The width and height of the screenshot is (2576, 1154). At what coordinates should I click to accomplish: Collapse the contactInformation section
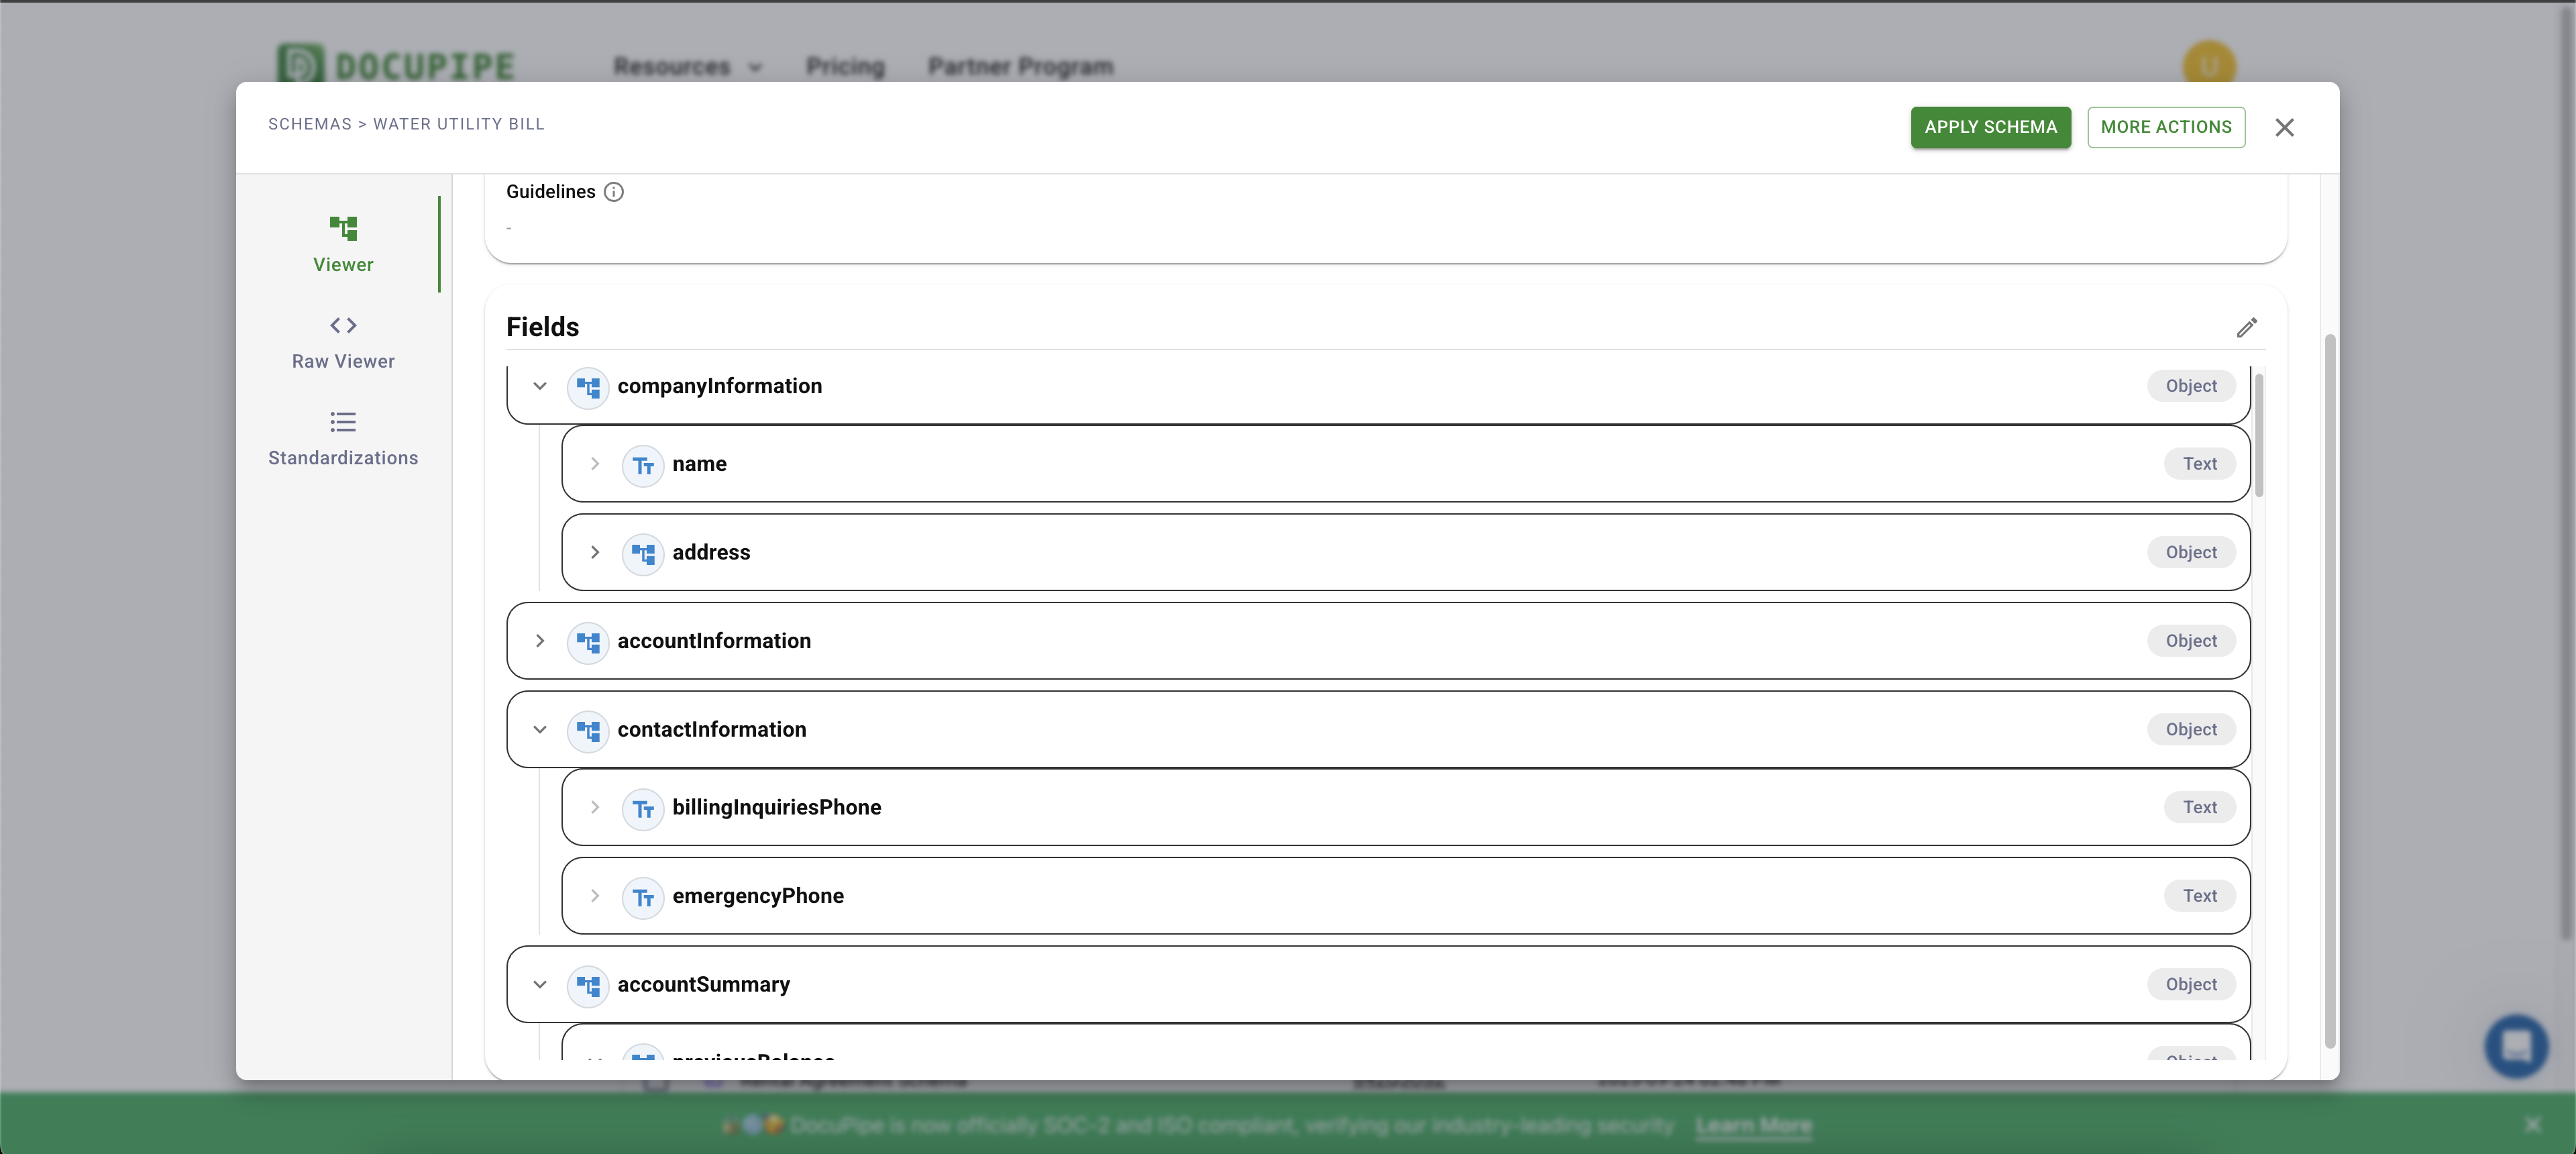point(540,730)
